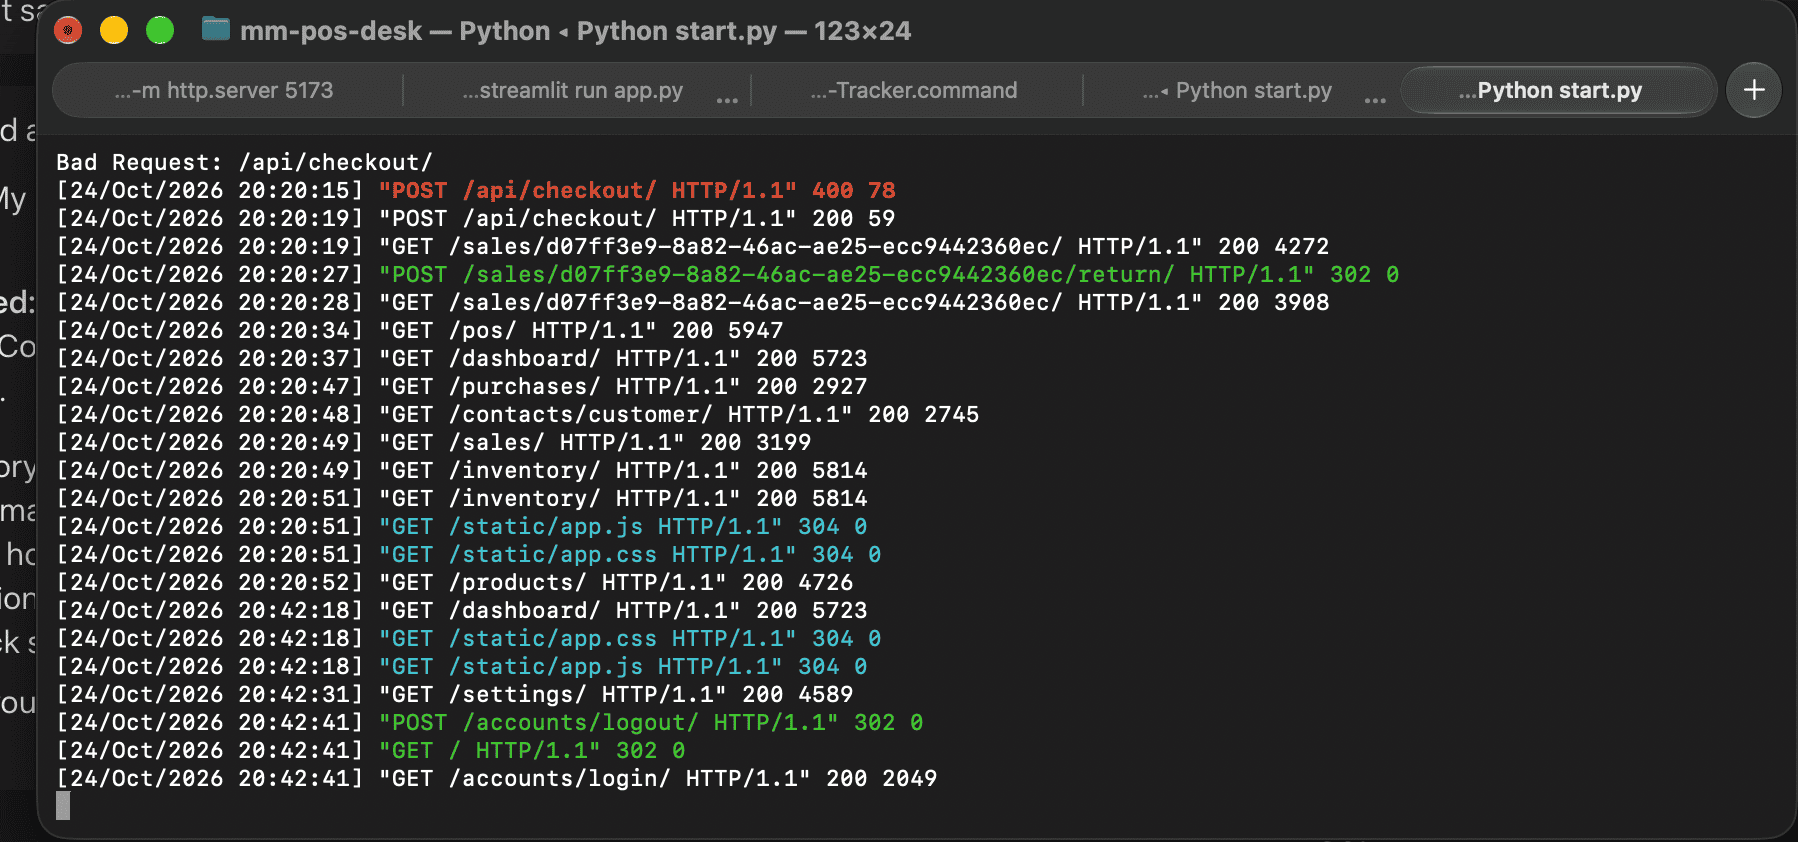Select the active bold Python start.py tab

(x=1559, y=90)
